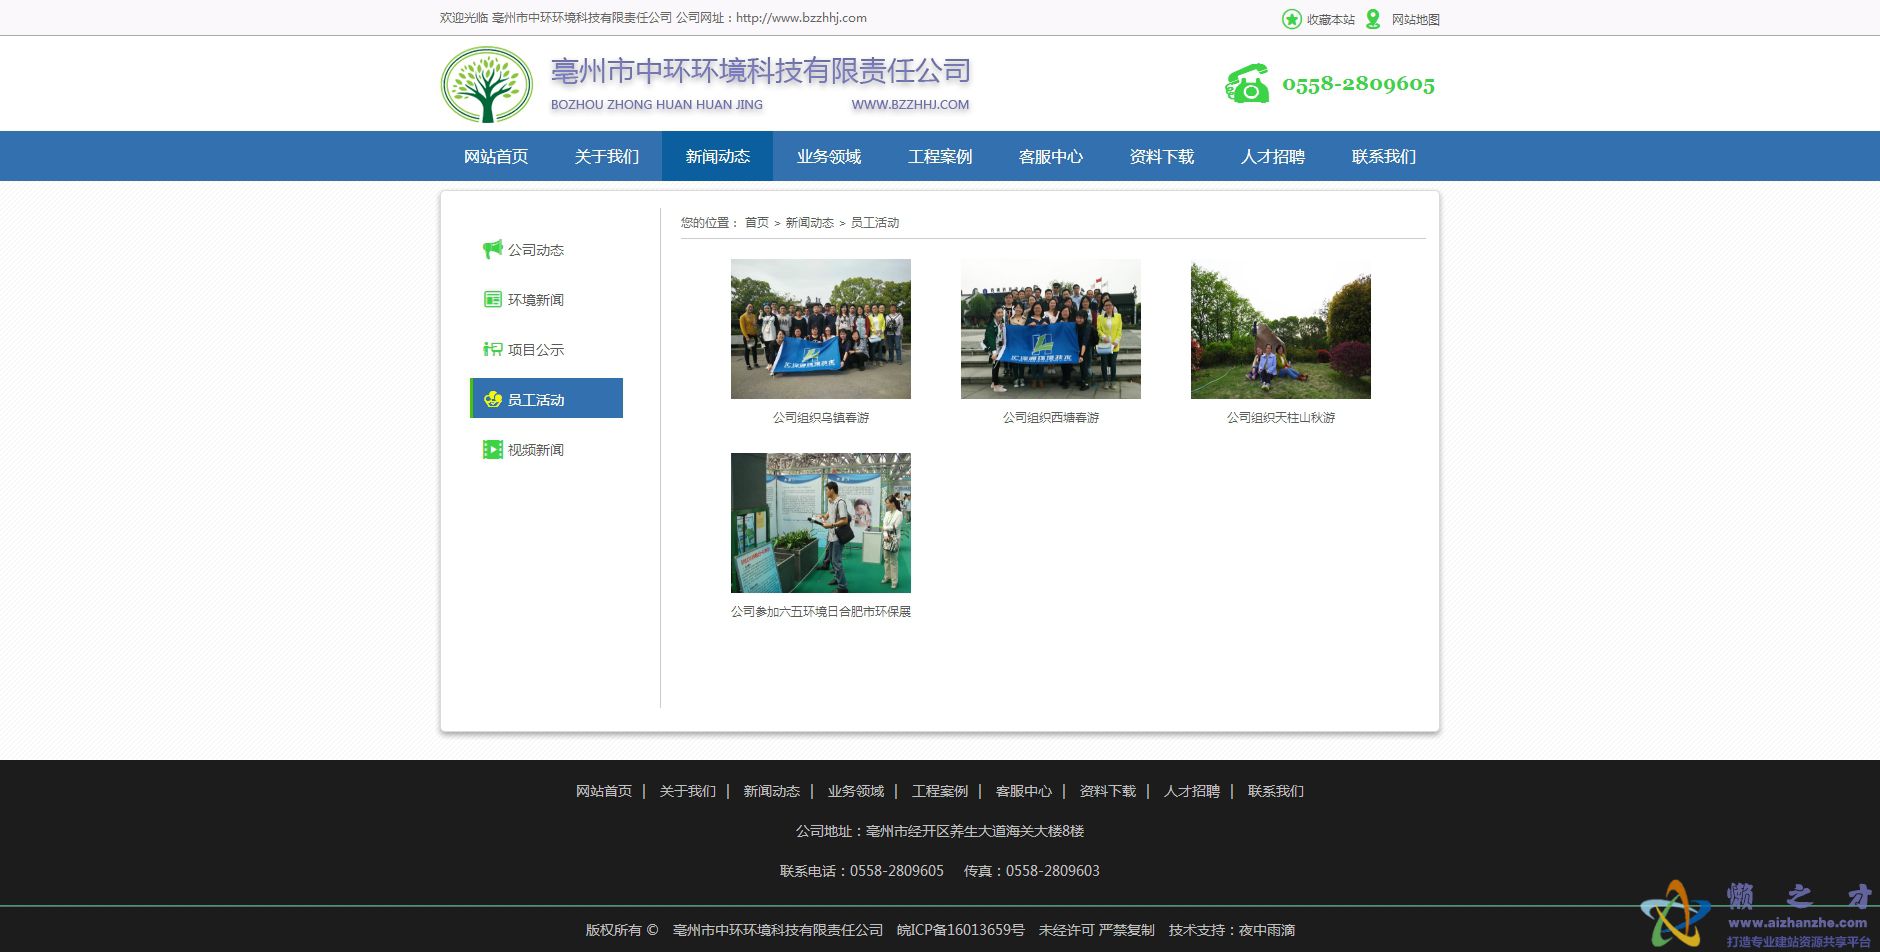Click the megaphone icon beside 公司动态
This screenshot has width=1880, height=952.
coord(492,249)
